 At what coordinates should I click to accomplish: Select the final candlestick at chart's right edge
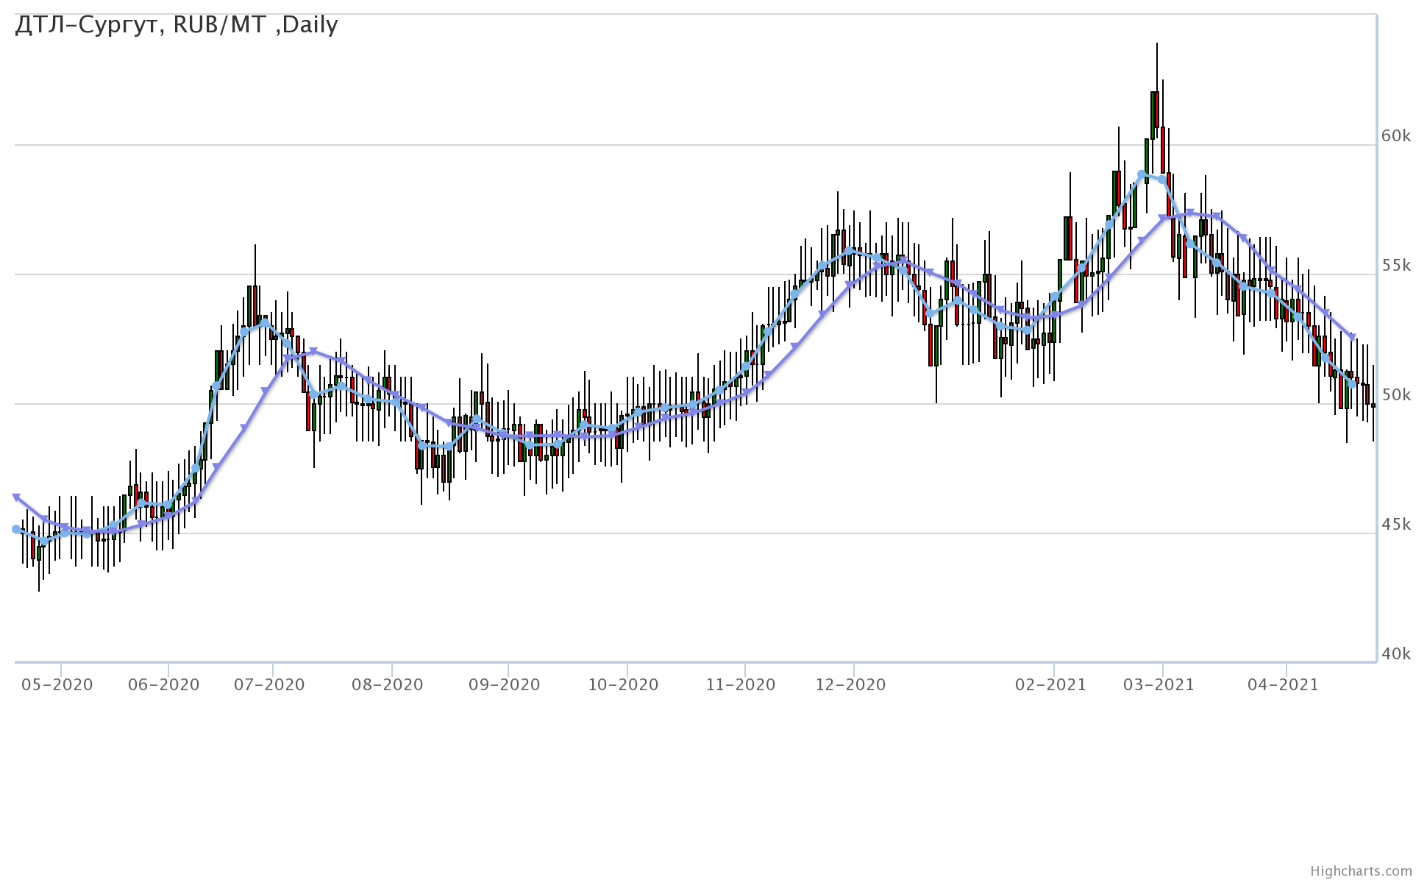point(1373,404)
